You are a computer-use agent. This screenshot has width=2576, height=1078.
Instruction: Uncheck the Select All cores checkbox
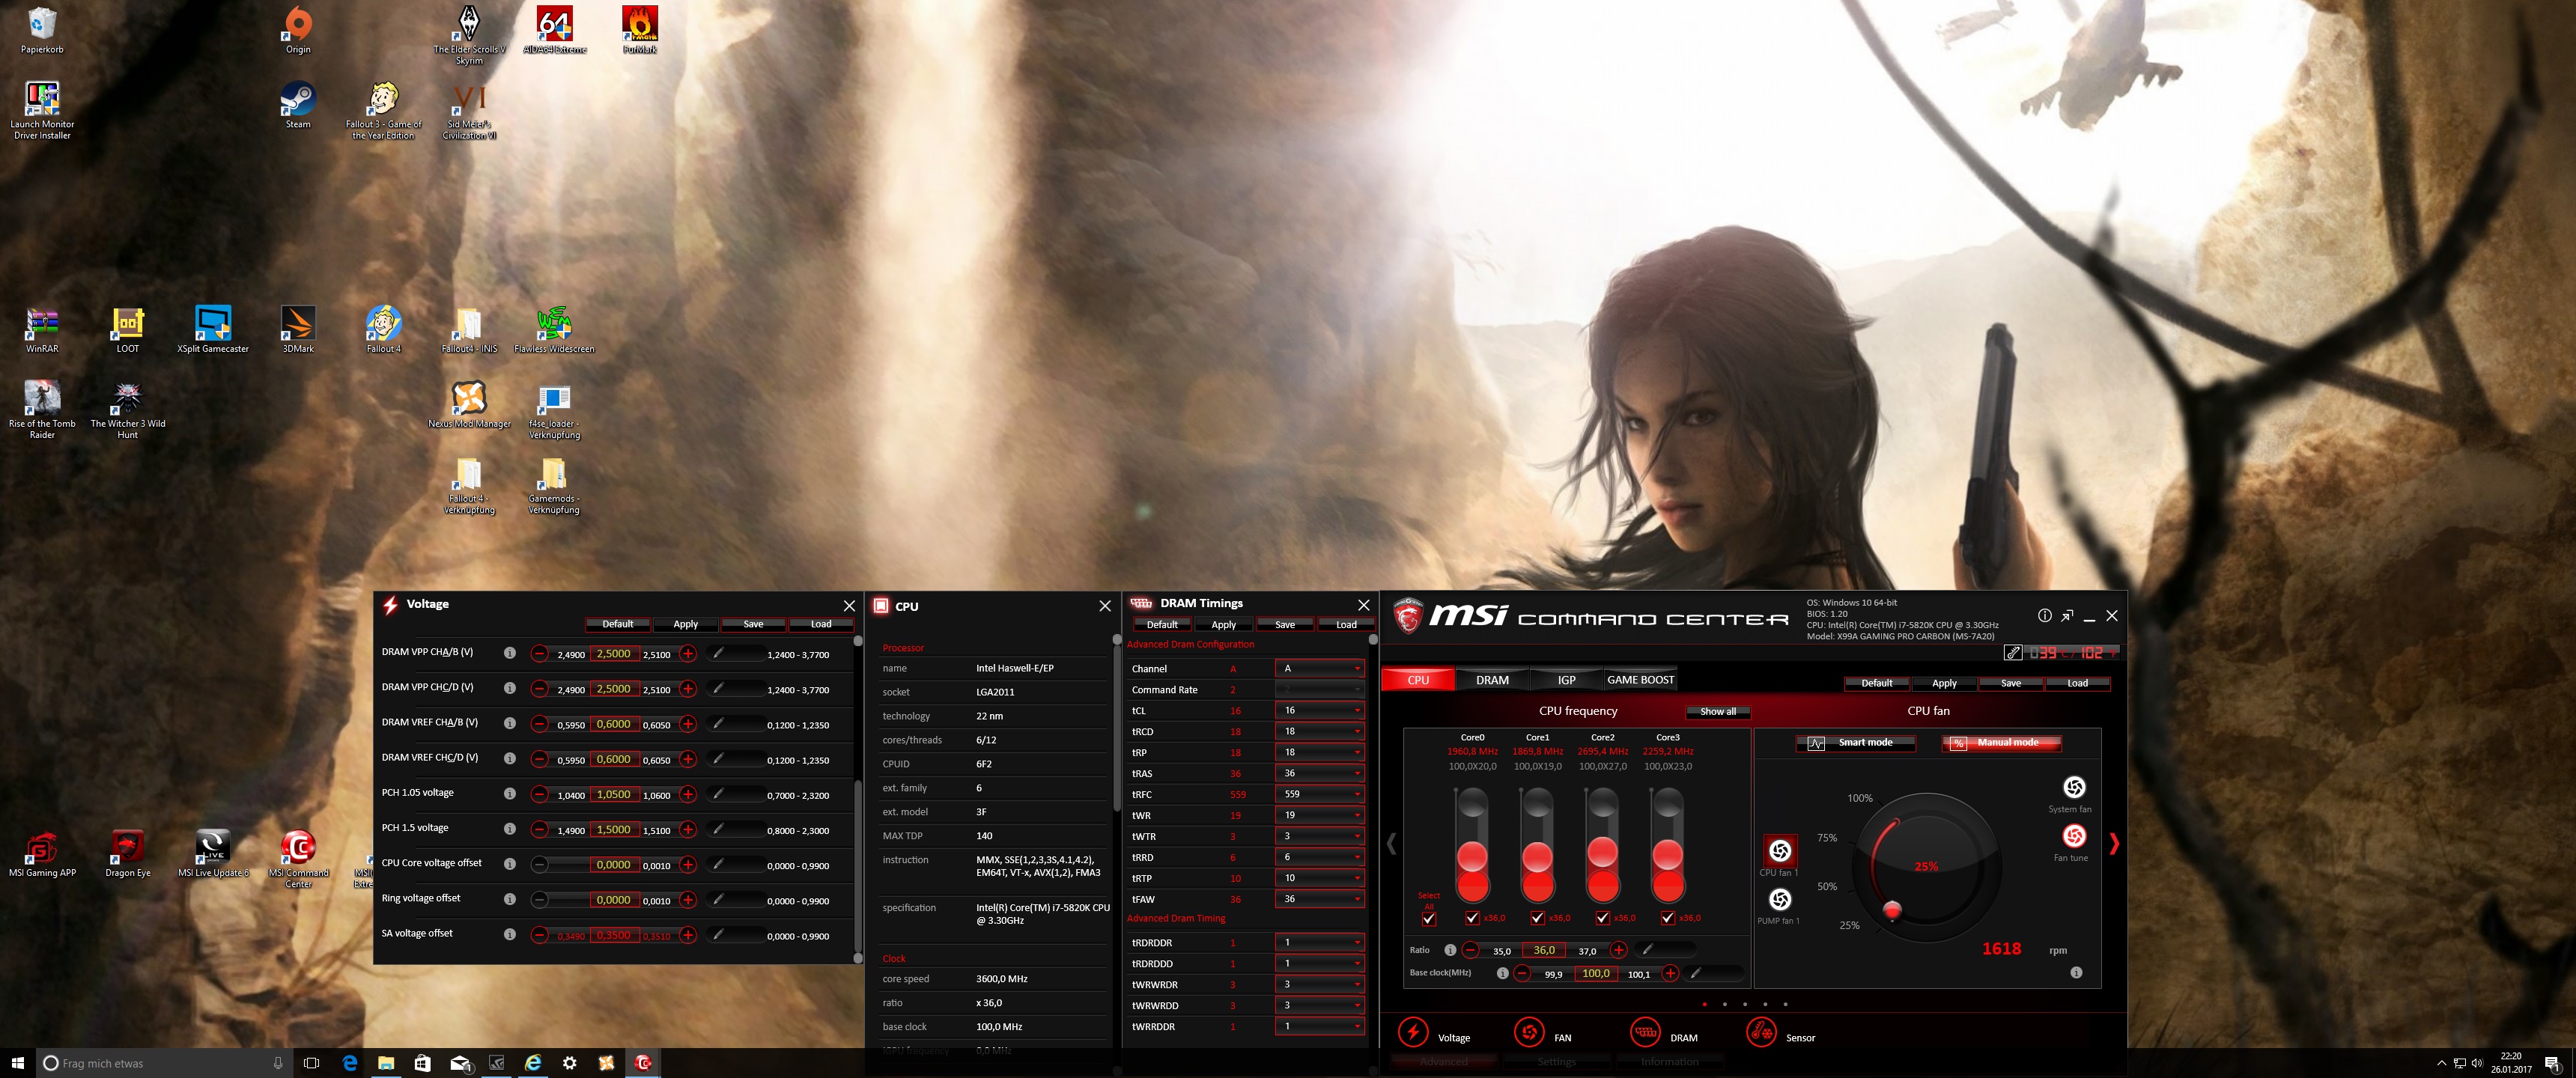coord(1429,918)
